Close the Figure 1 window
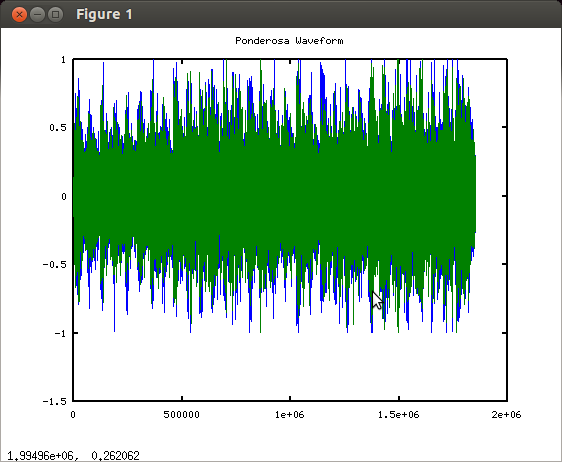 tap(19, 15)
